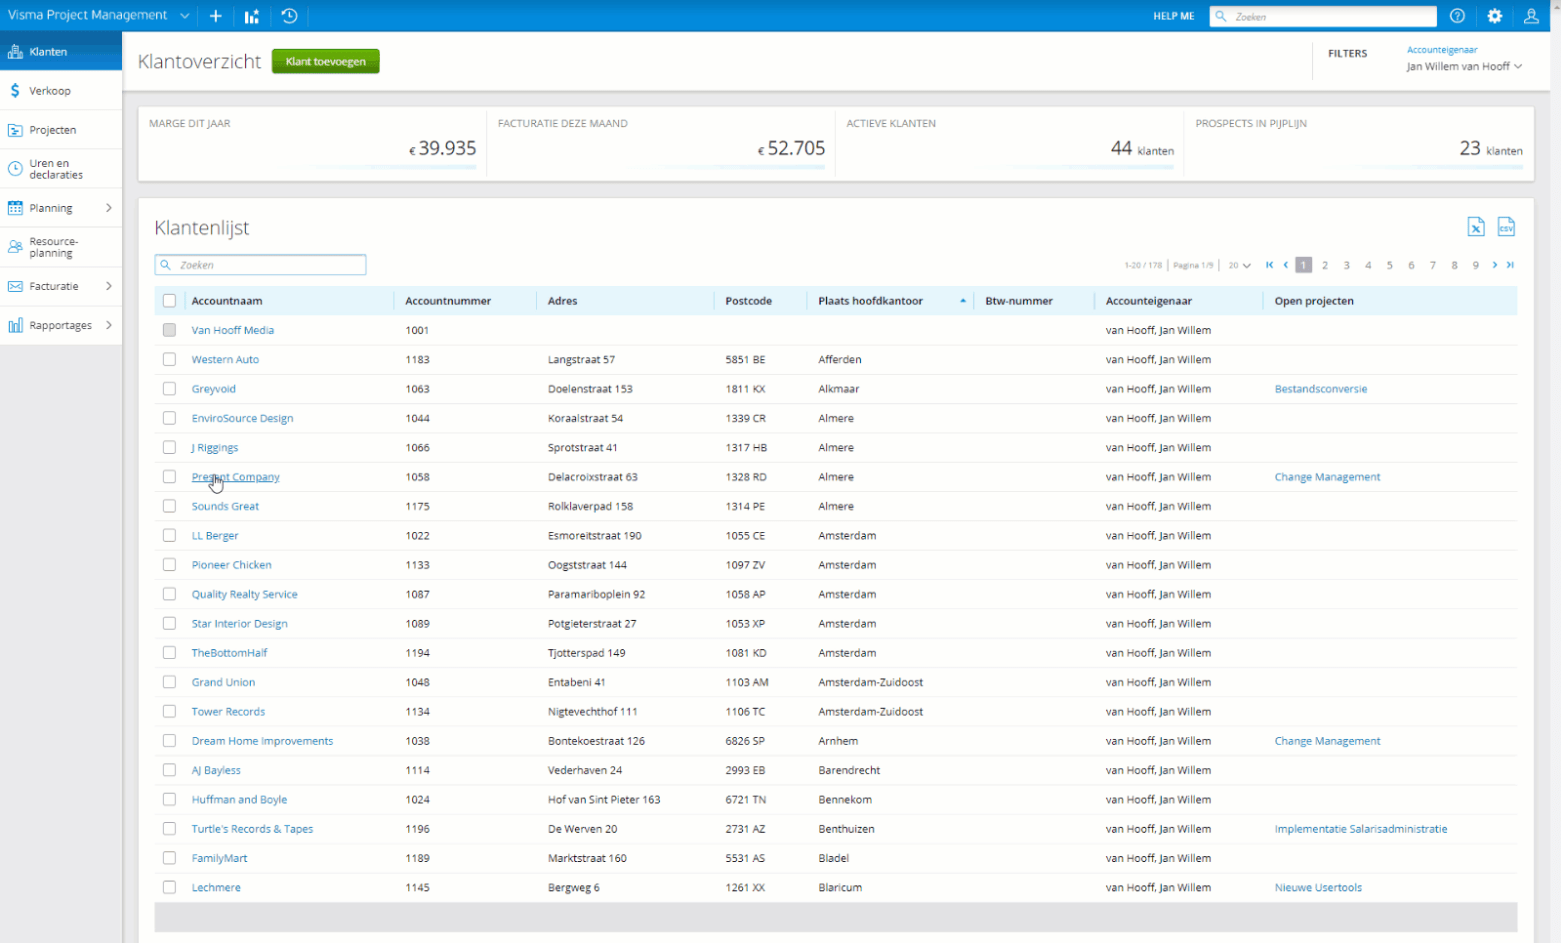This screenshot has width=1561, height=943.
Task: Open the Bestandsconversie project link
Action: [1321, 388]
